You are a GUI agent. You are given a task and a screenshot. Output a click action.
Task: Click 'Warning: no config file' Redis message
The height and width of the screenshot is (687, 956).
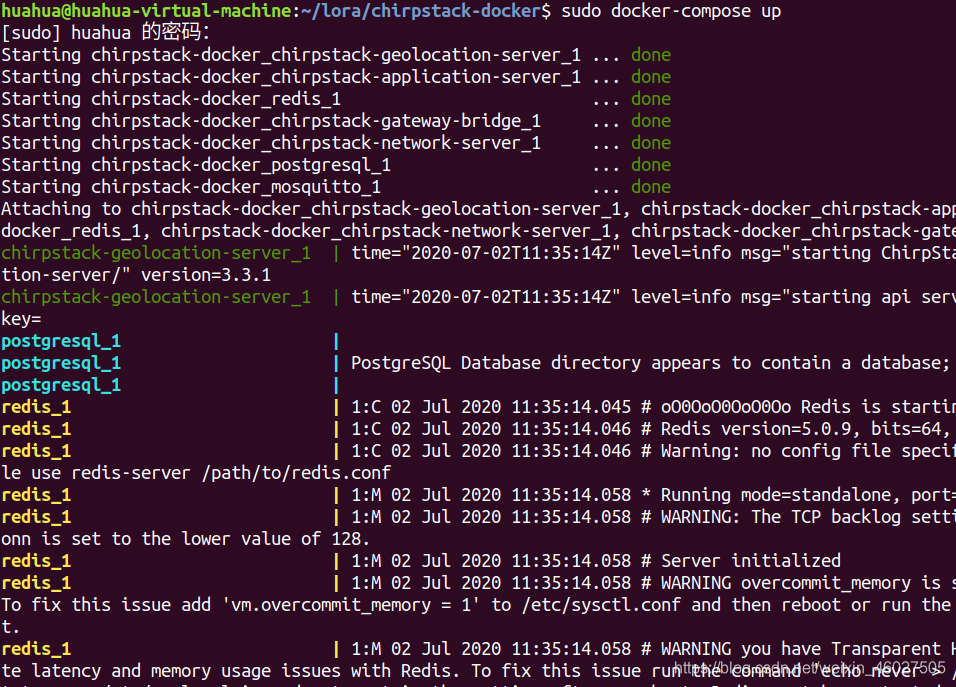pos(808,450)
